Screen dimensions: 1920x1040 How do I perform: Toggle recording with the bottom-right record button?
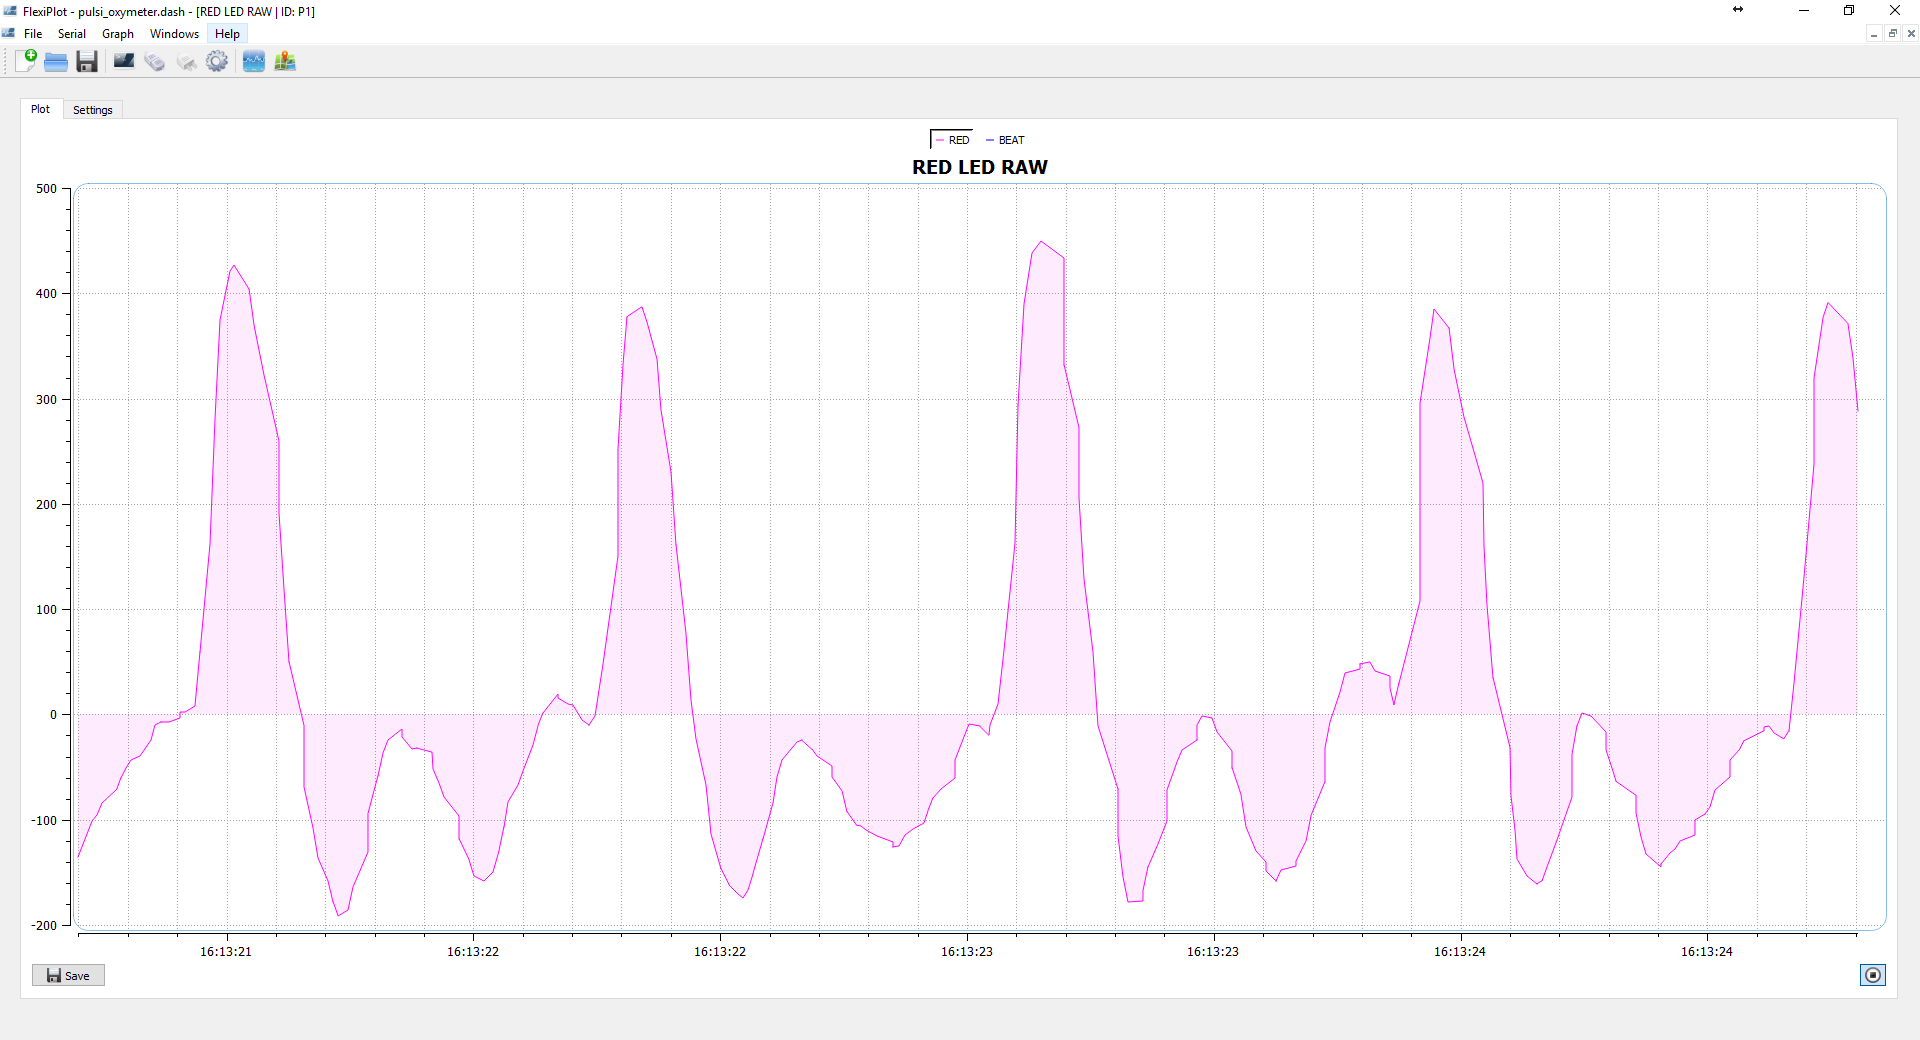[x=1874, y=975]
